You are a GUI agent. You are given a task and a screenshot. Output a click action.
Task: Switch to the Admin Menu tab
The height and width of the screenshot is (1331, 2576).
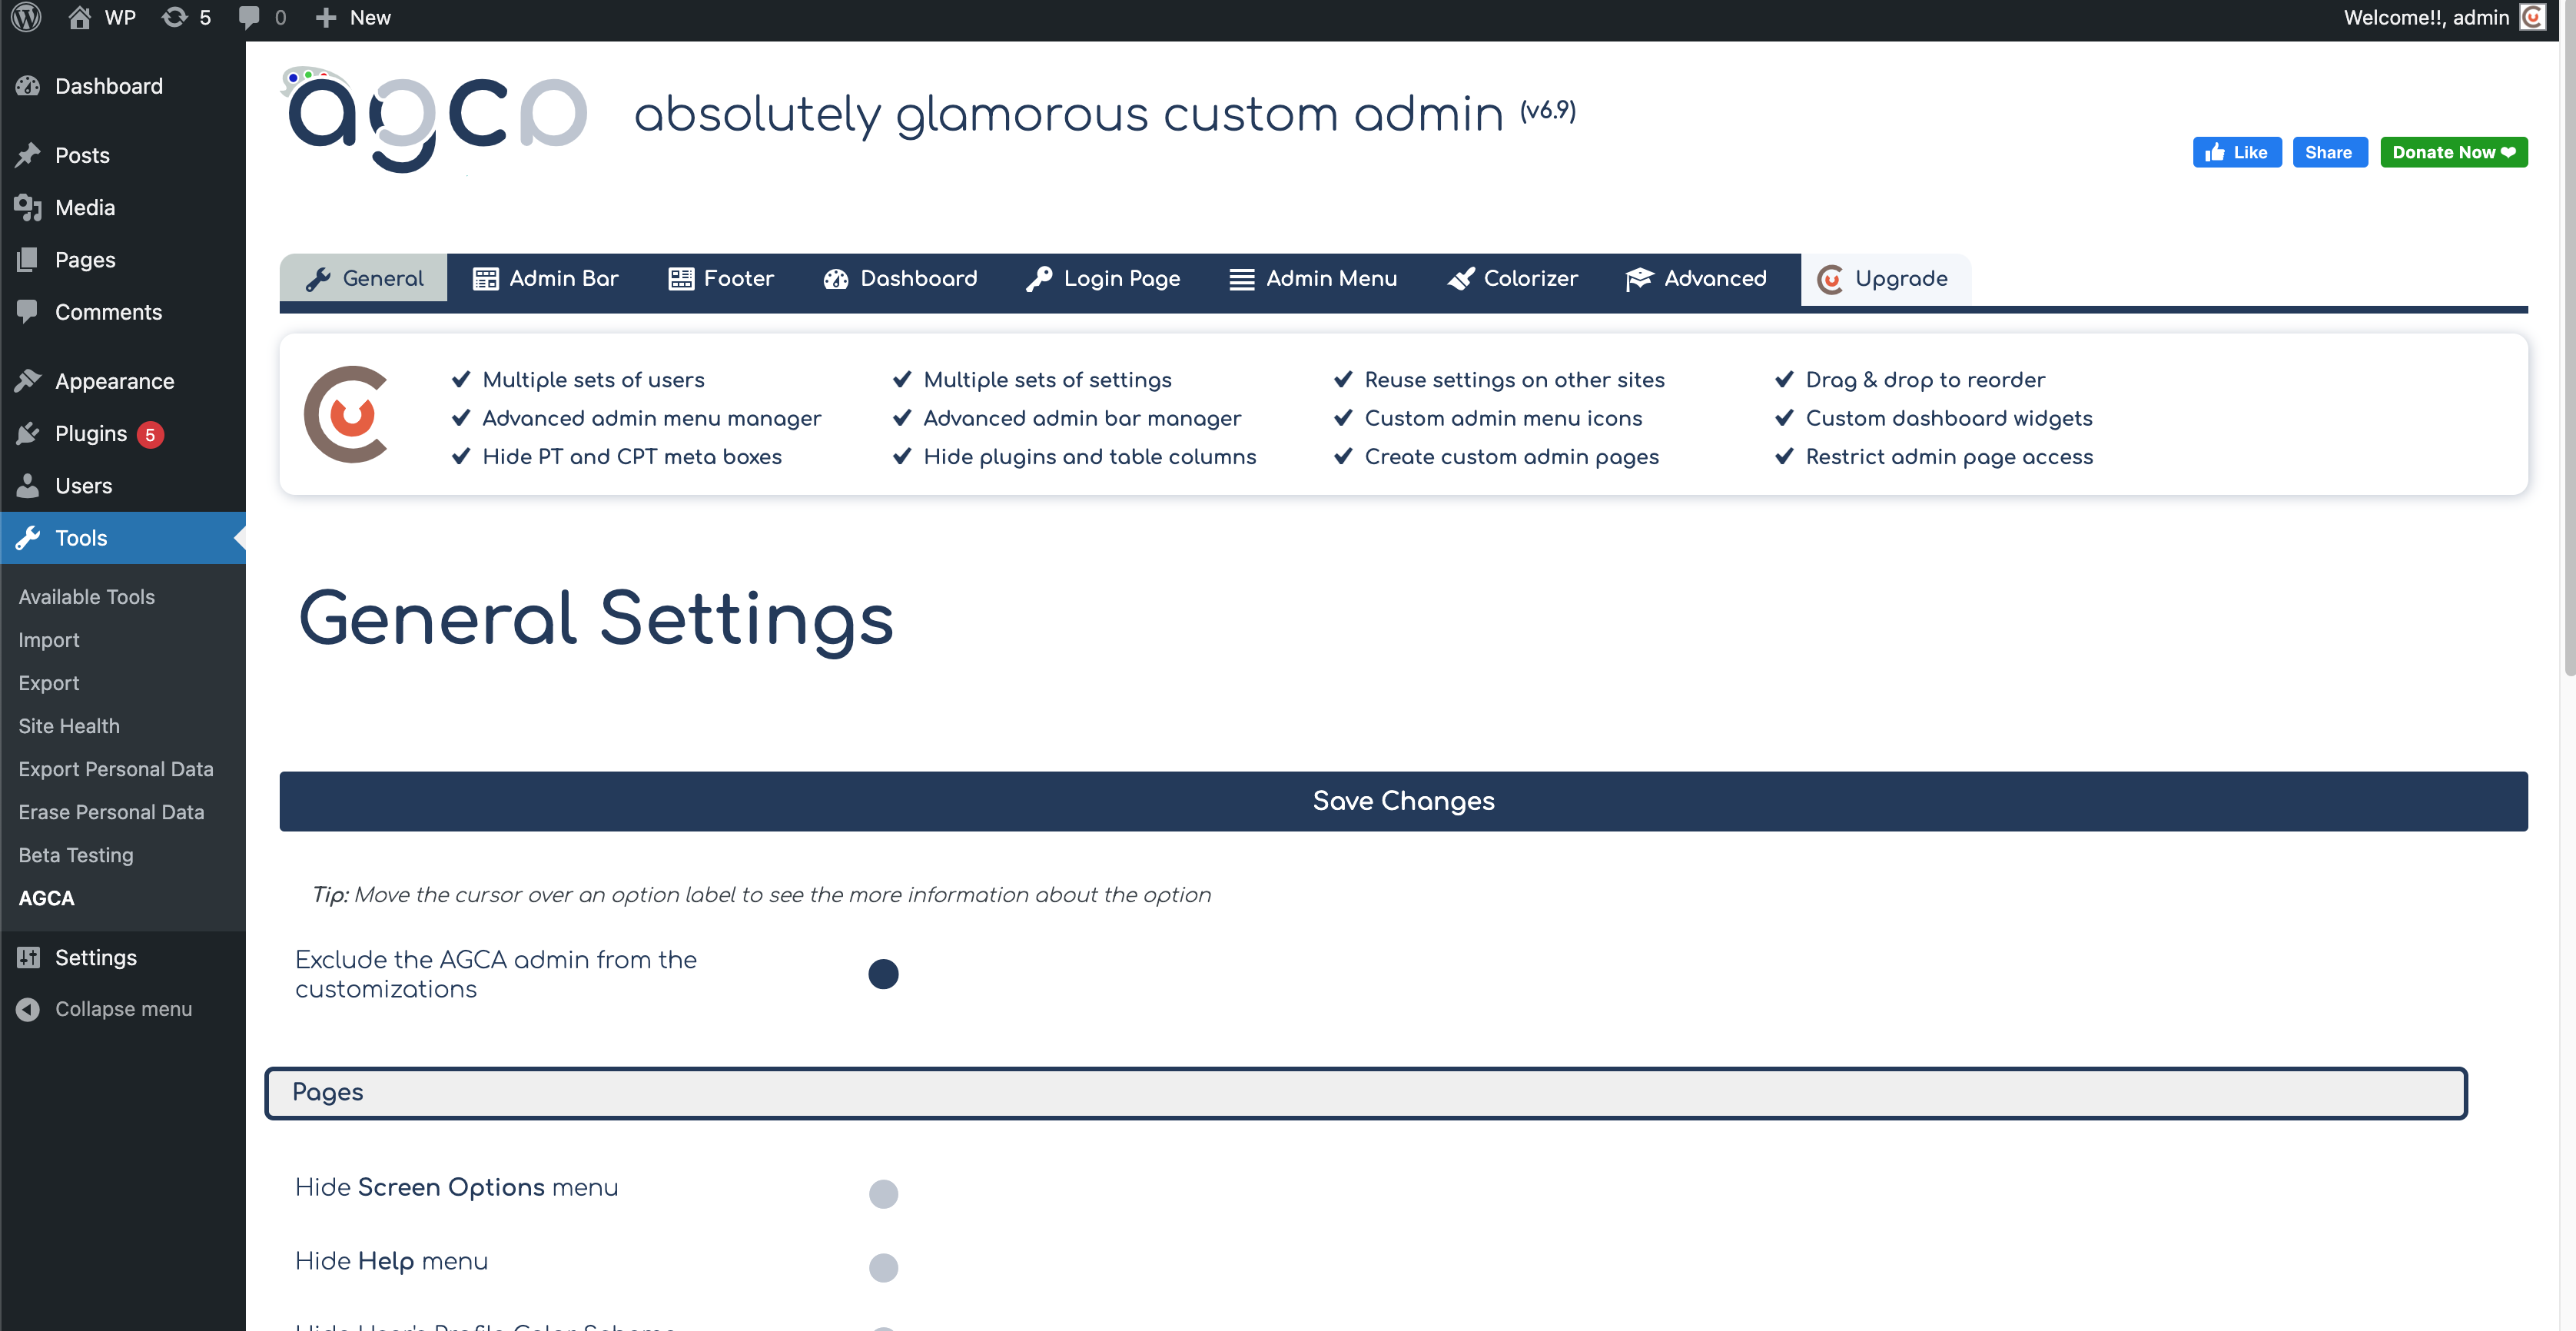pyautogui.click(x=1312, y=279)
